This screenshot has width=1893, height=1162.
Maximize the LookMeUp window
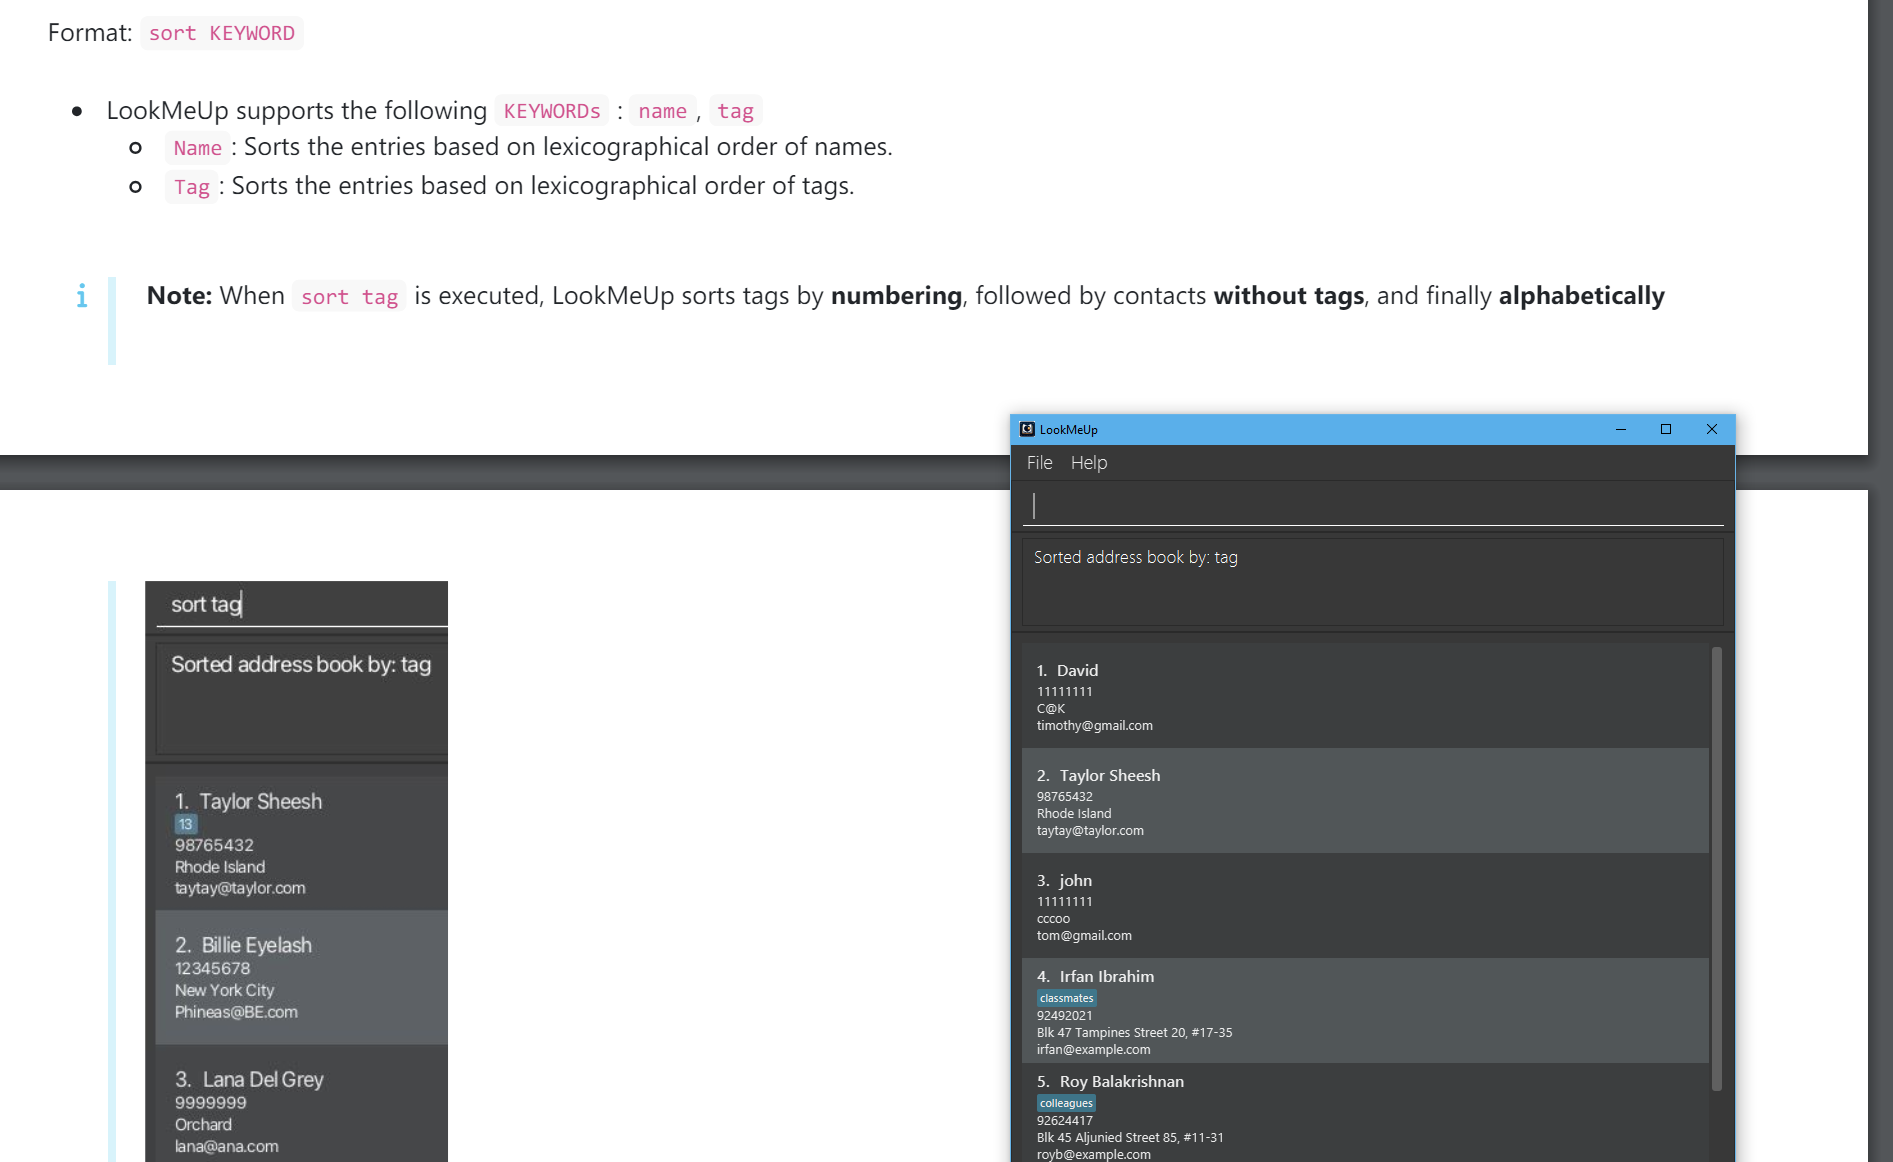point(1666,429)
